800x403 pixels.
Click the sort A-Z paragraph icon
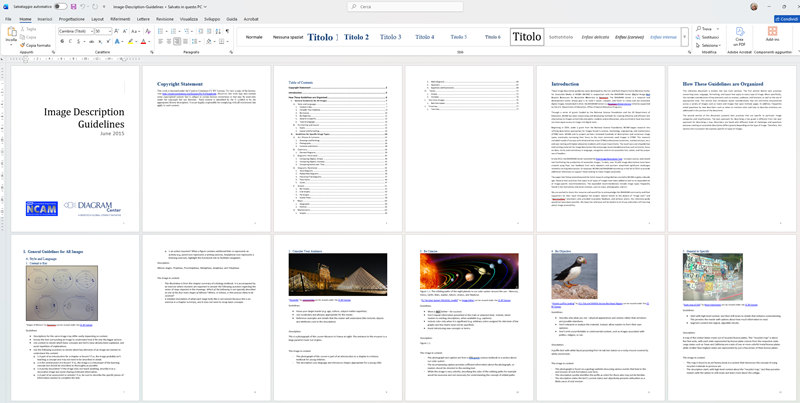(218, 31)
